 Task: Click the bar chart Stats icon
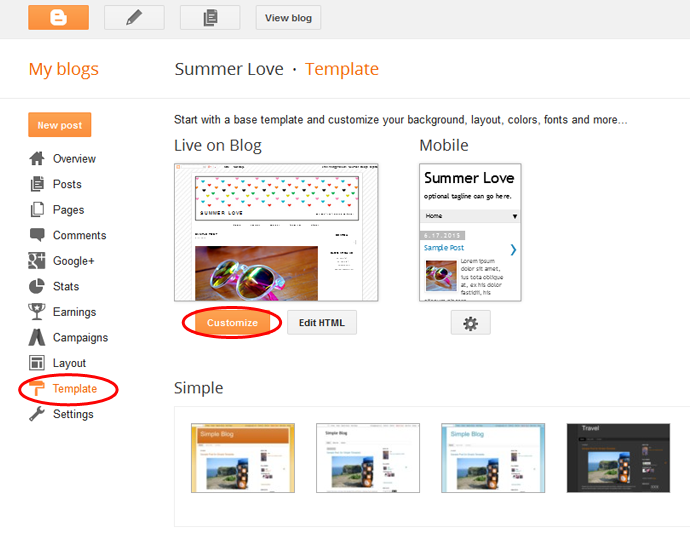click(x=37, y=287)
